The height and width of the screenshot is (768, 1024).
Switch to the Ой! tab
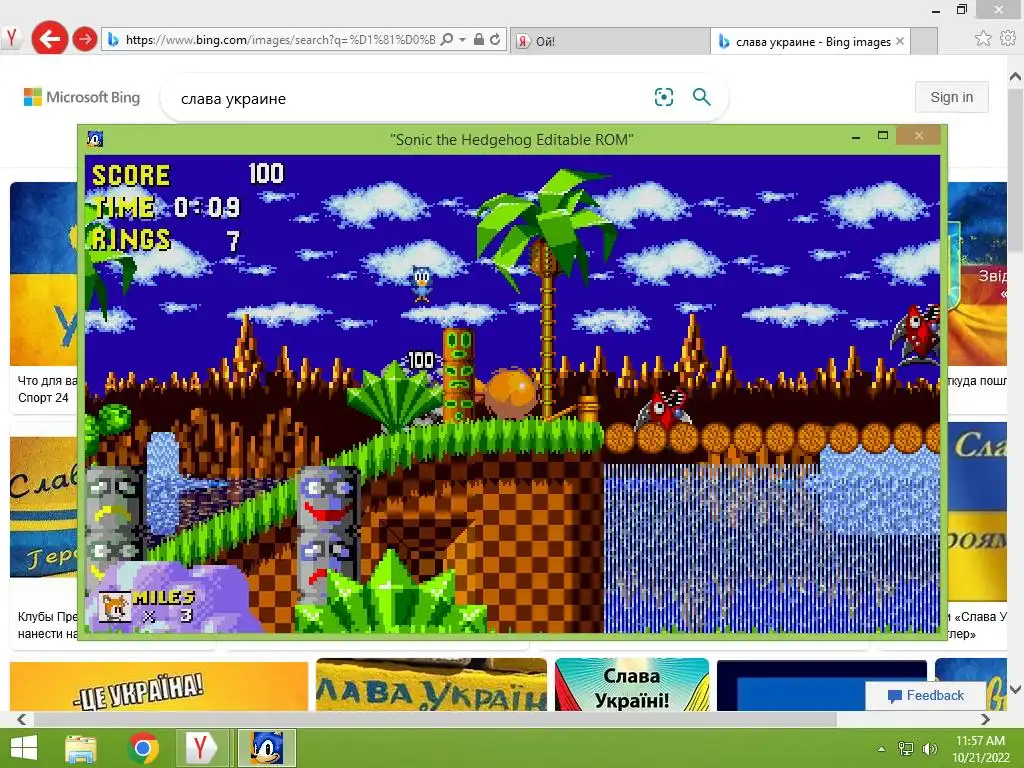click(x=609, y=41)
